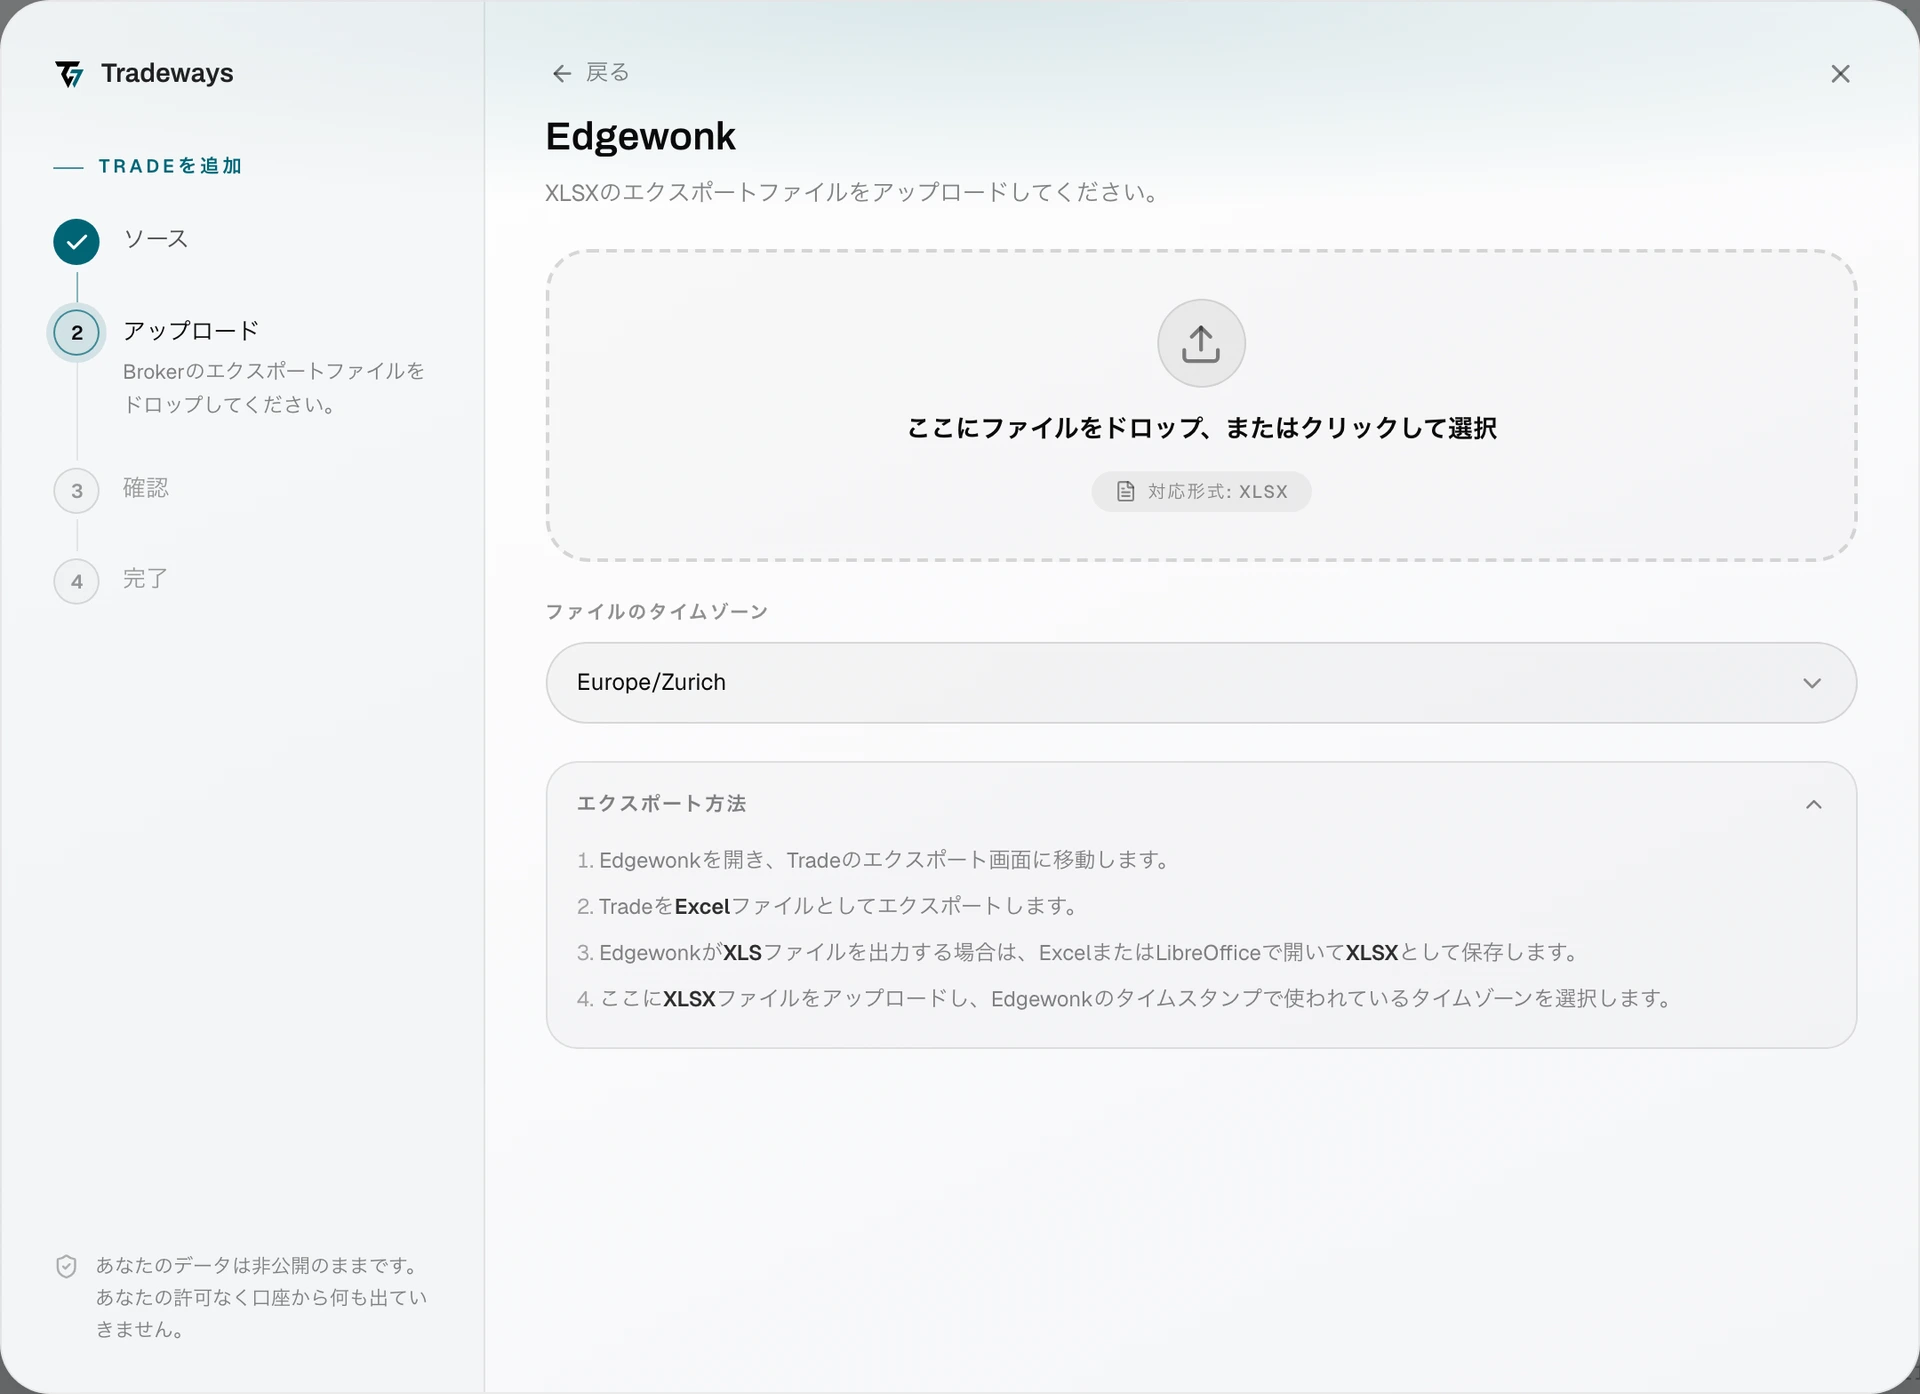Click Brokerのエクスポートファイル description text
Image resolution: width=1920 pixels, height=1394 pixels.
pos(274,388)
